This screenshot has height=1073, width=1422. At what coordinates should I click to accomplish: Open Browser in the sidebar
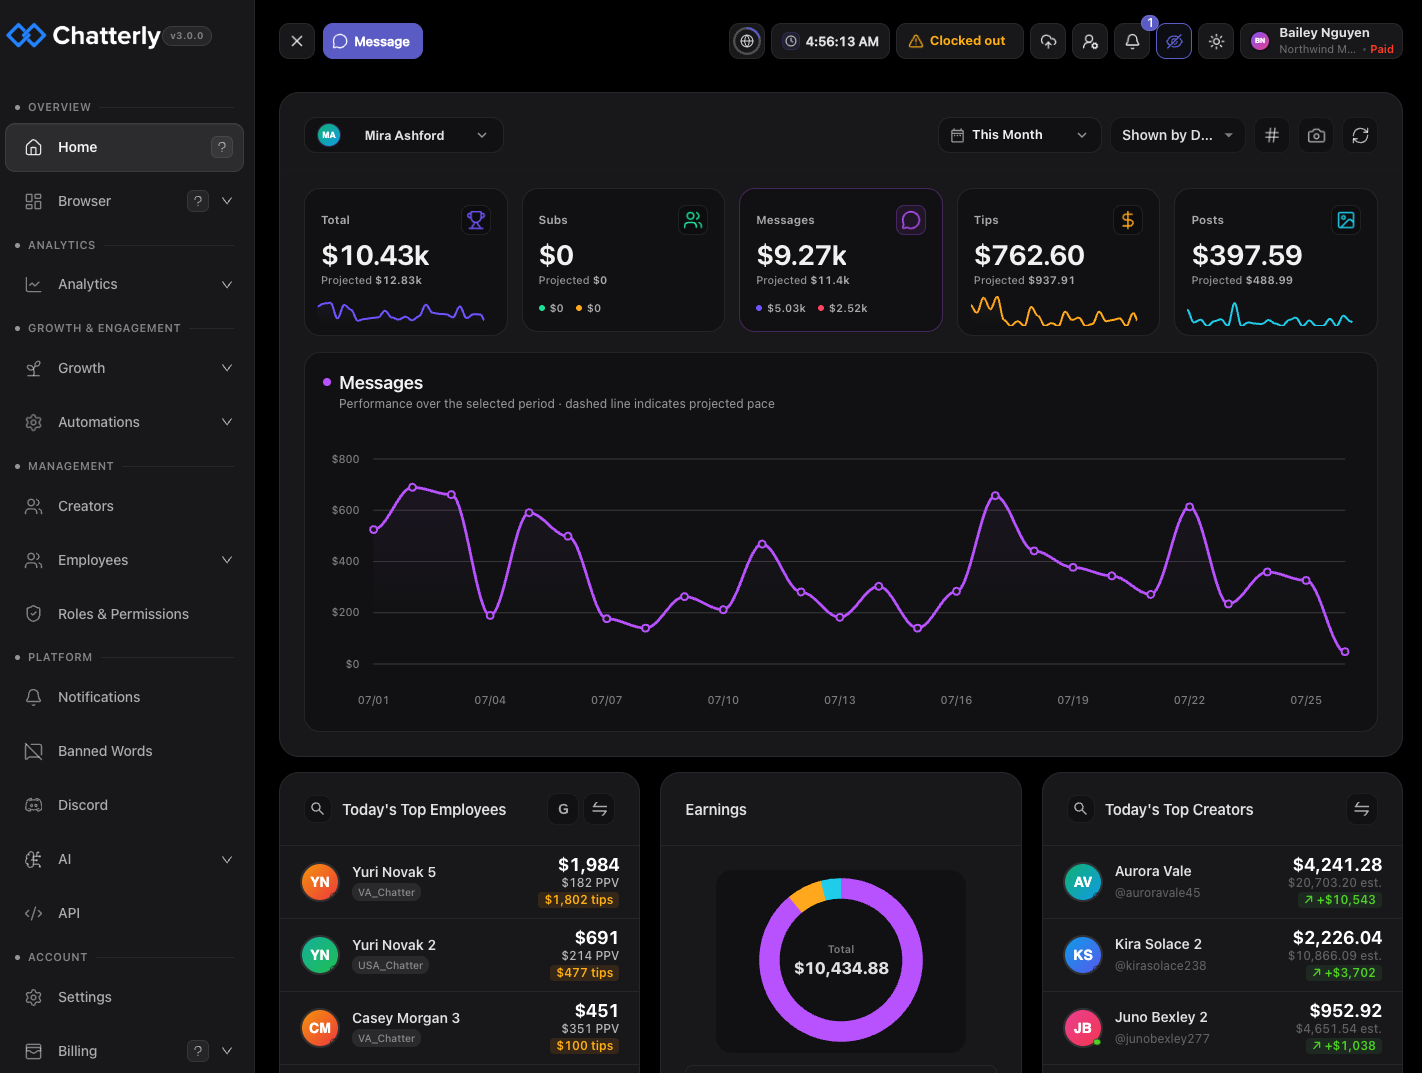pos(125,201)
